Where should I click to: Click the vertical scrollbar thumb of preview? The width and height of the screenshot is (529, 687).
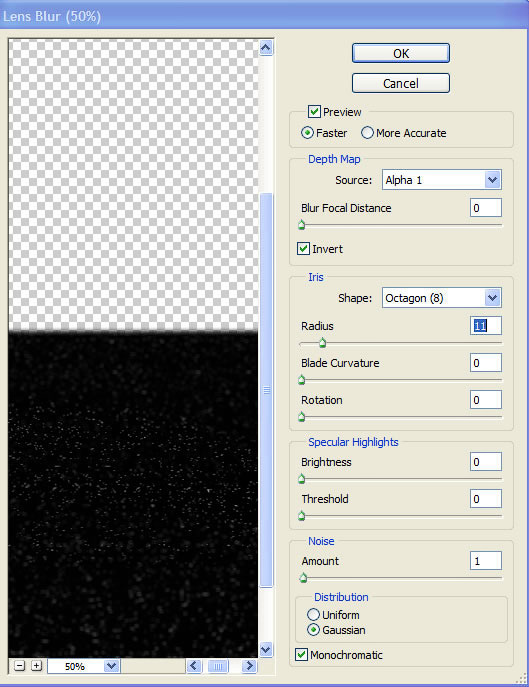pyautogui.click(x=266, y=390)
